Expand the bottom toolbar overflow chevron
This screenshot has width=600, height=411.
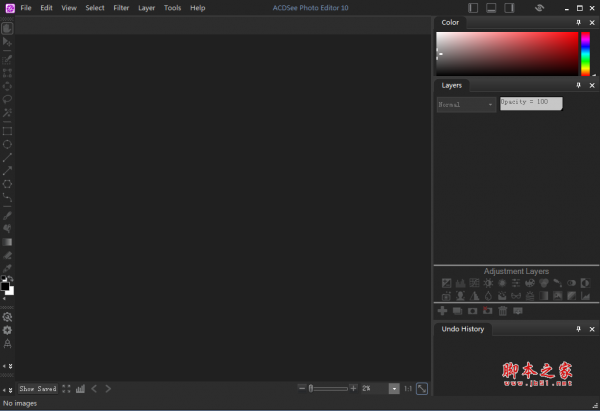click(x=10, y=390)
